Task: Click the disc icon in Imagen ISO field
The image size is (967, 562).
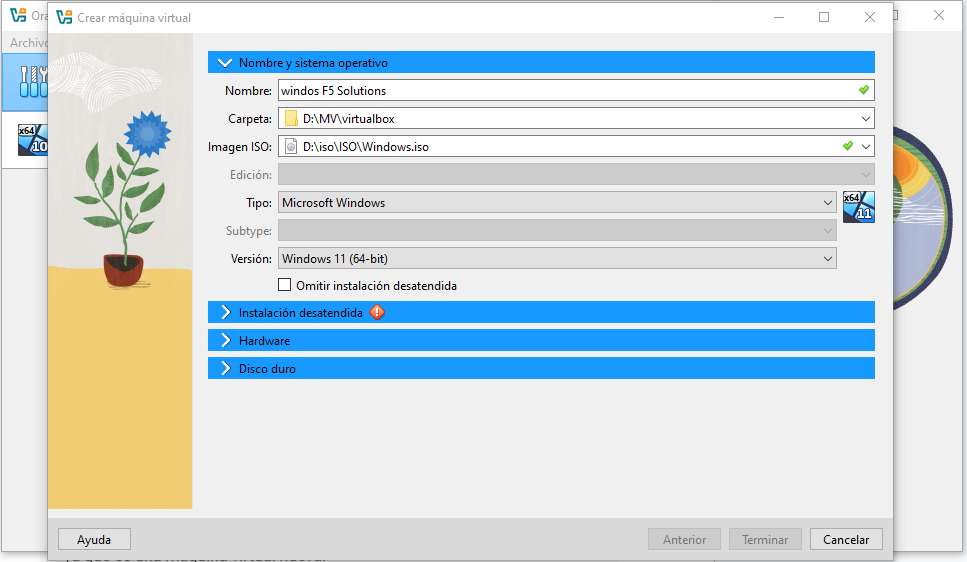Action: tap(291, 146)
